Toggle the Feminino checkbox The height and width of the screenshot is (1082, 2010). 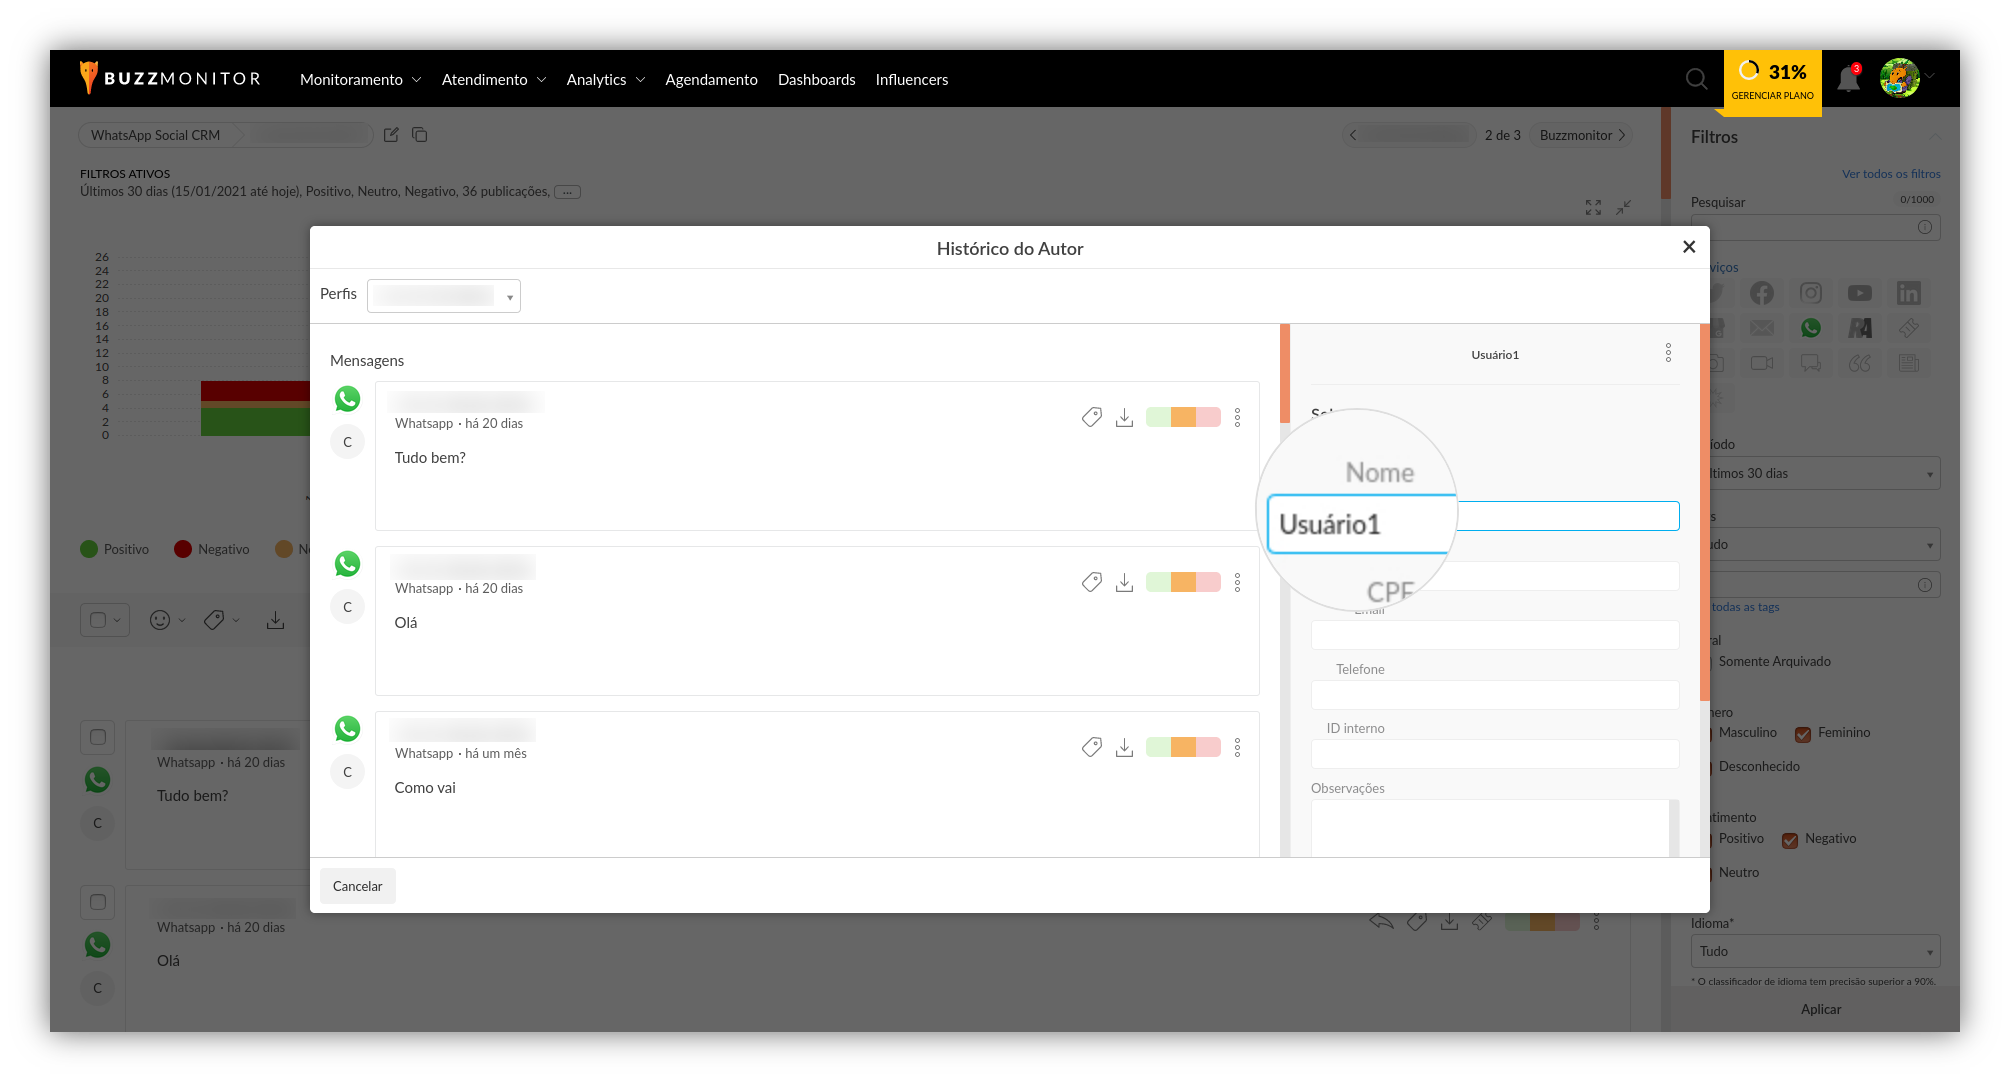click(1803, 734)
